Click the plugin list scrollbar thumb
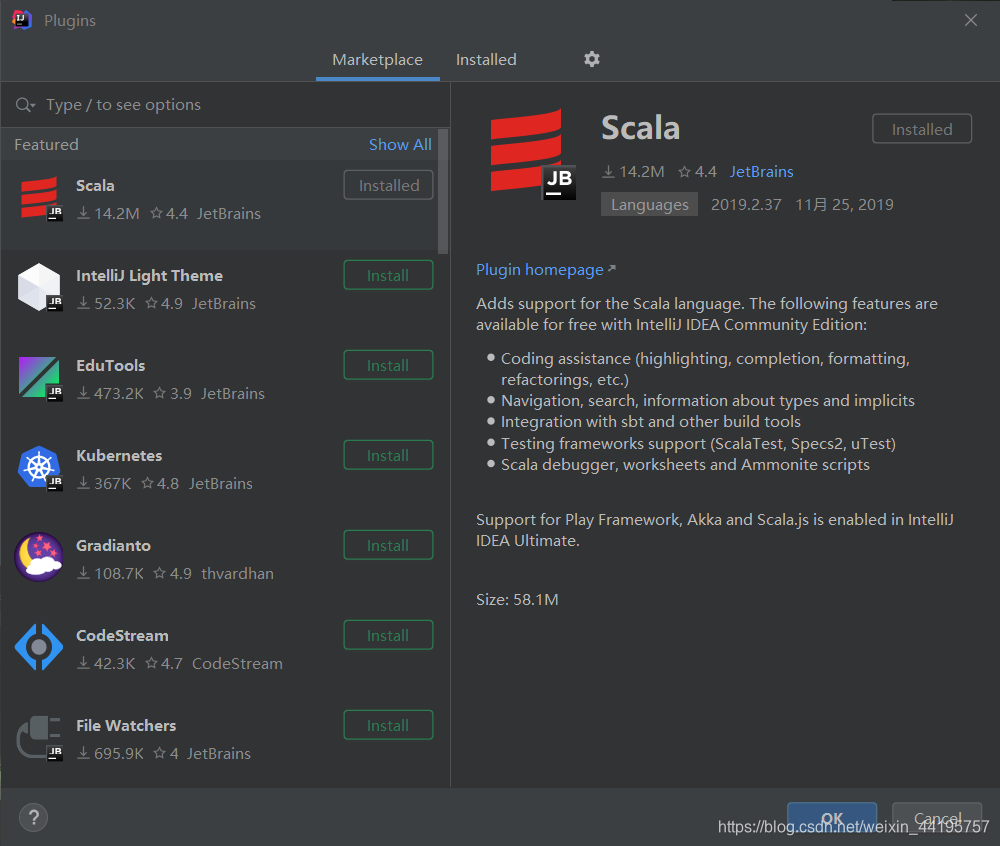Image resolution: width=1000 pixels, height=846 pixels. 443,191
